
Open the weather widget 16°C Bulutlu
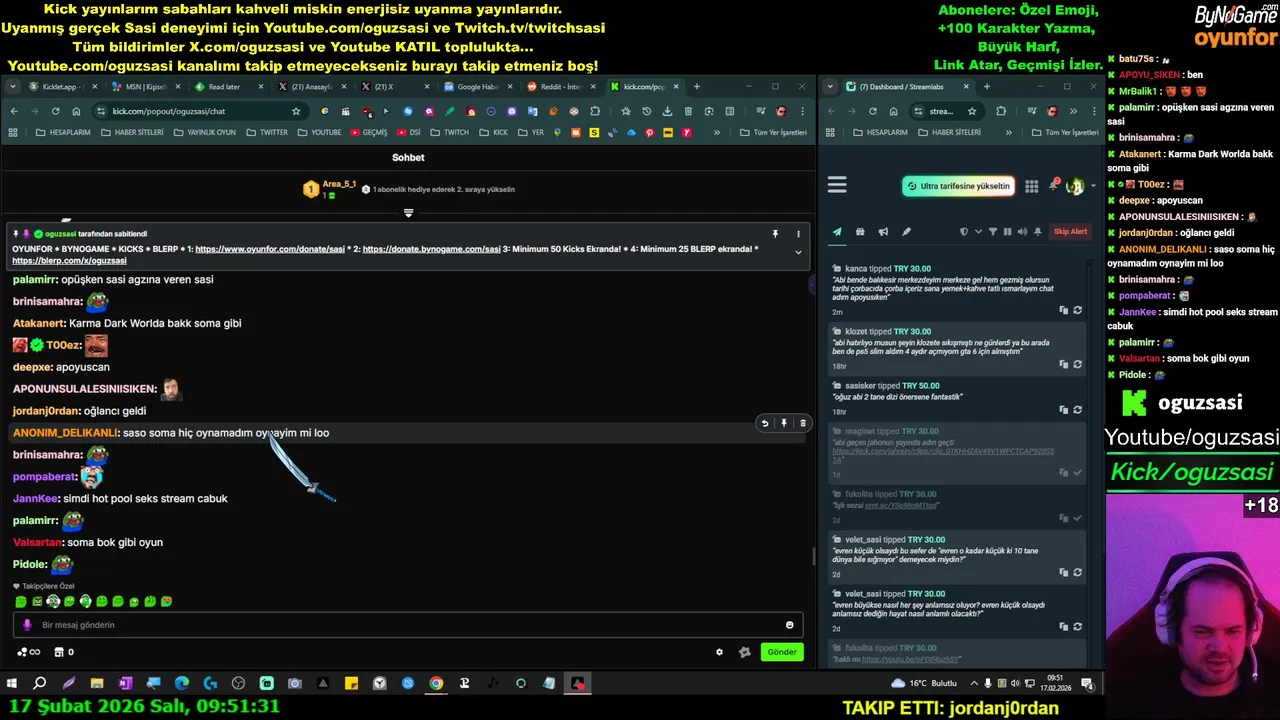923,684
